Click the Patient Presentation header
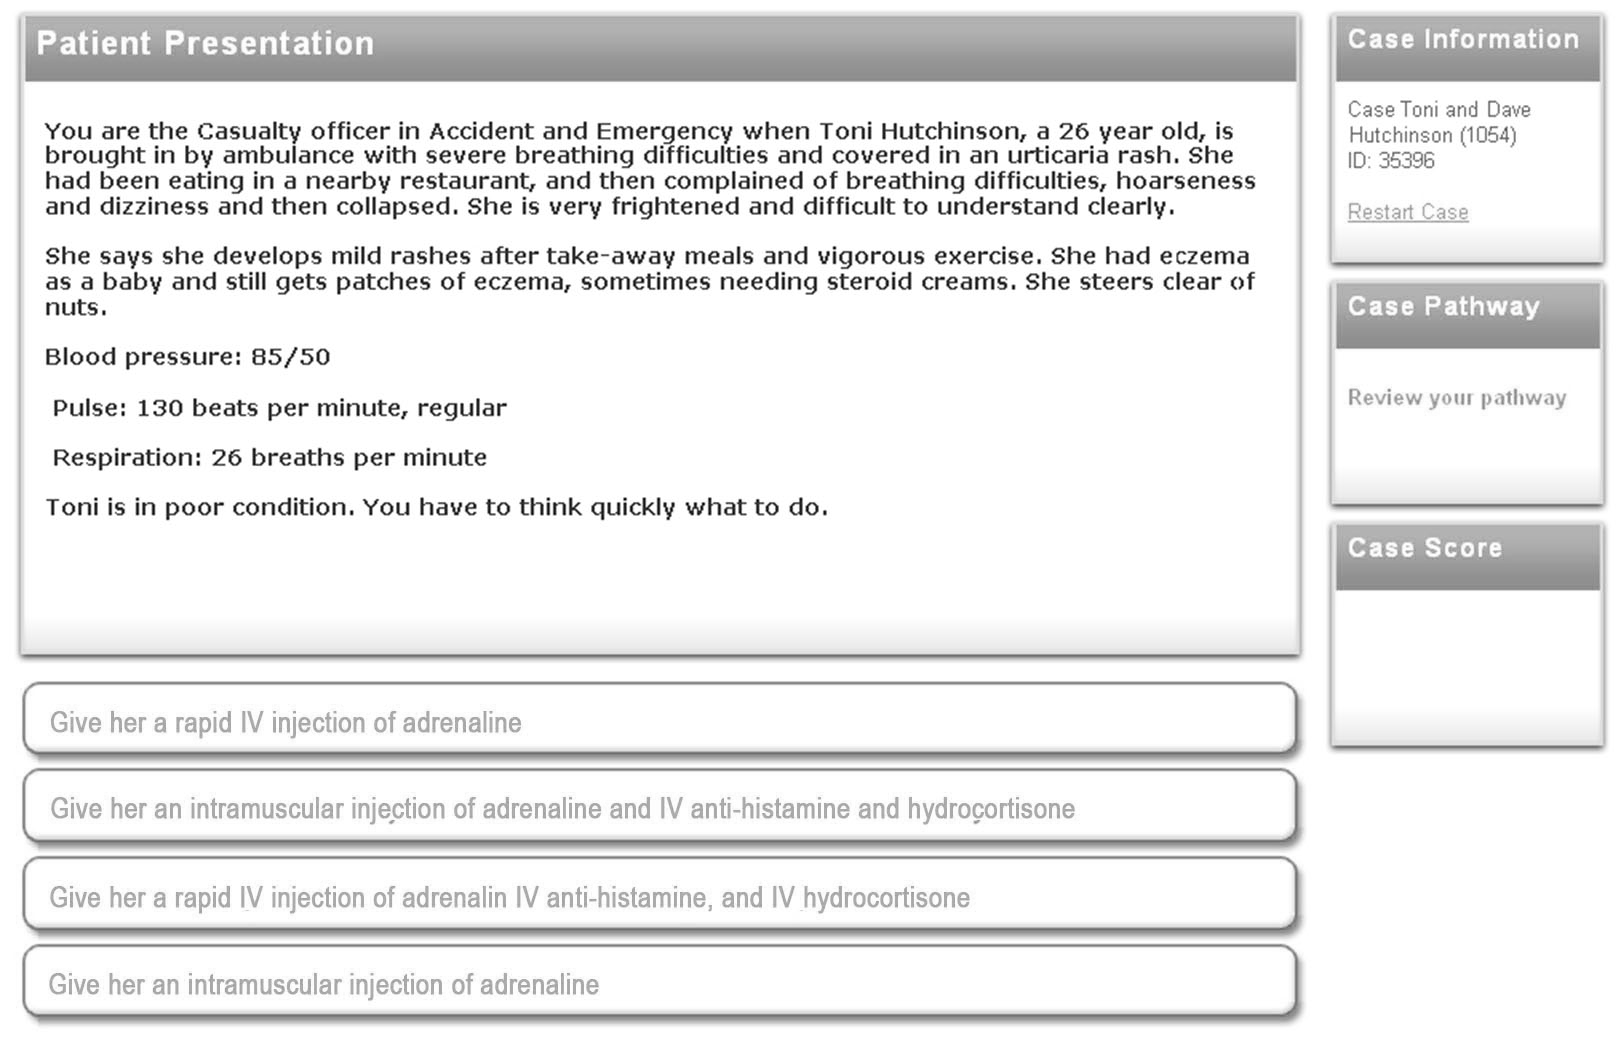 (x=205, y=44)
